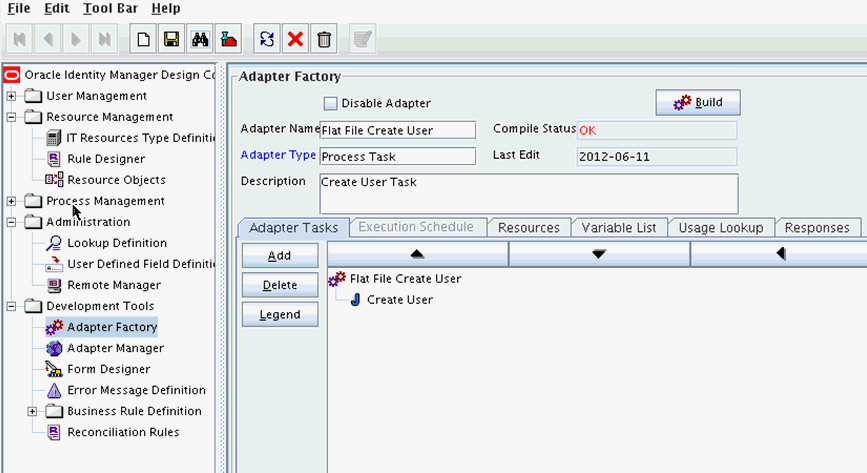Collapse the Development Tools folder
This screenshot has width=867, height=473.
[11, 306]
